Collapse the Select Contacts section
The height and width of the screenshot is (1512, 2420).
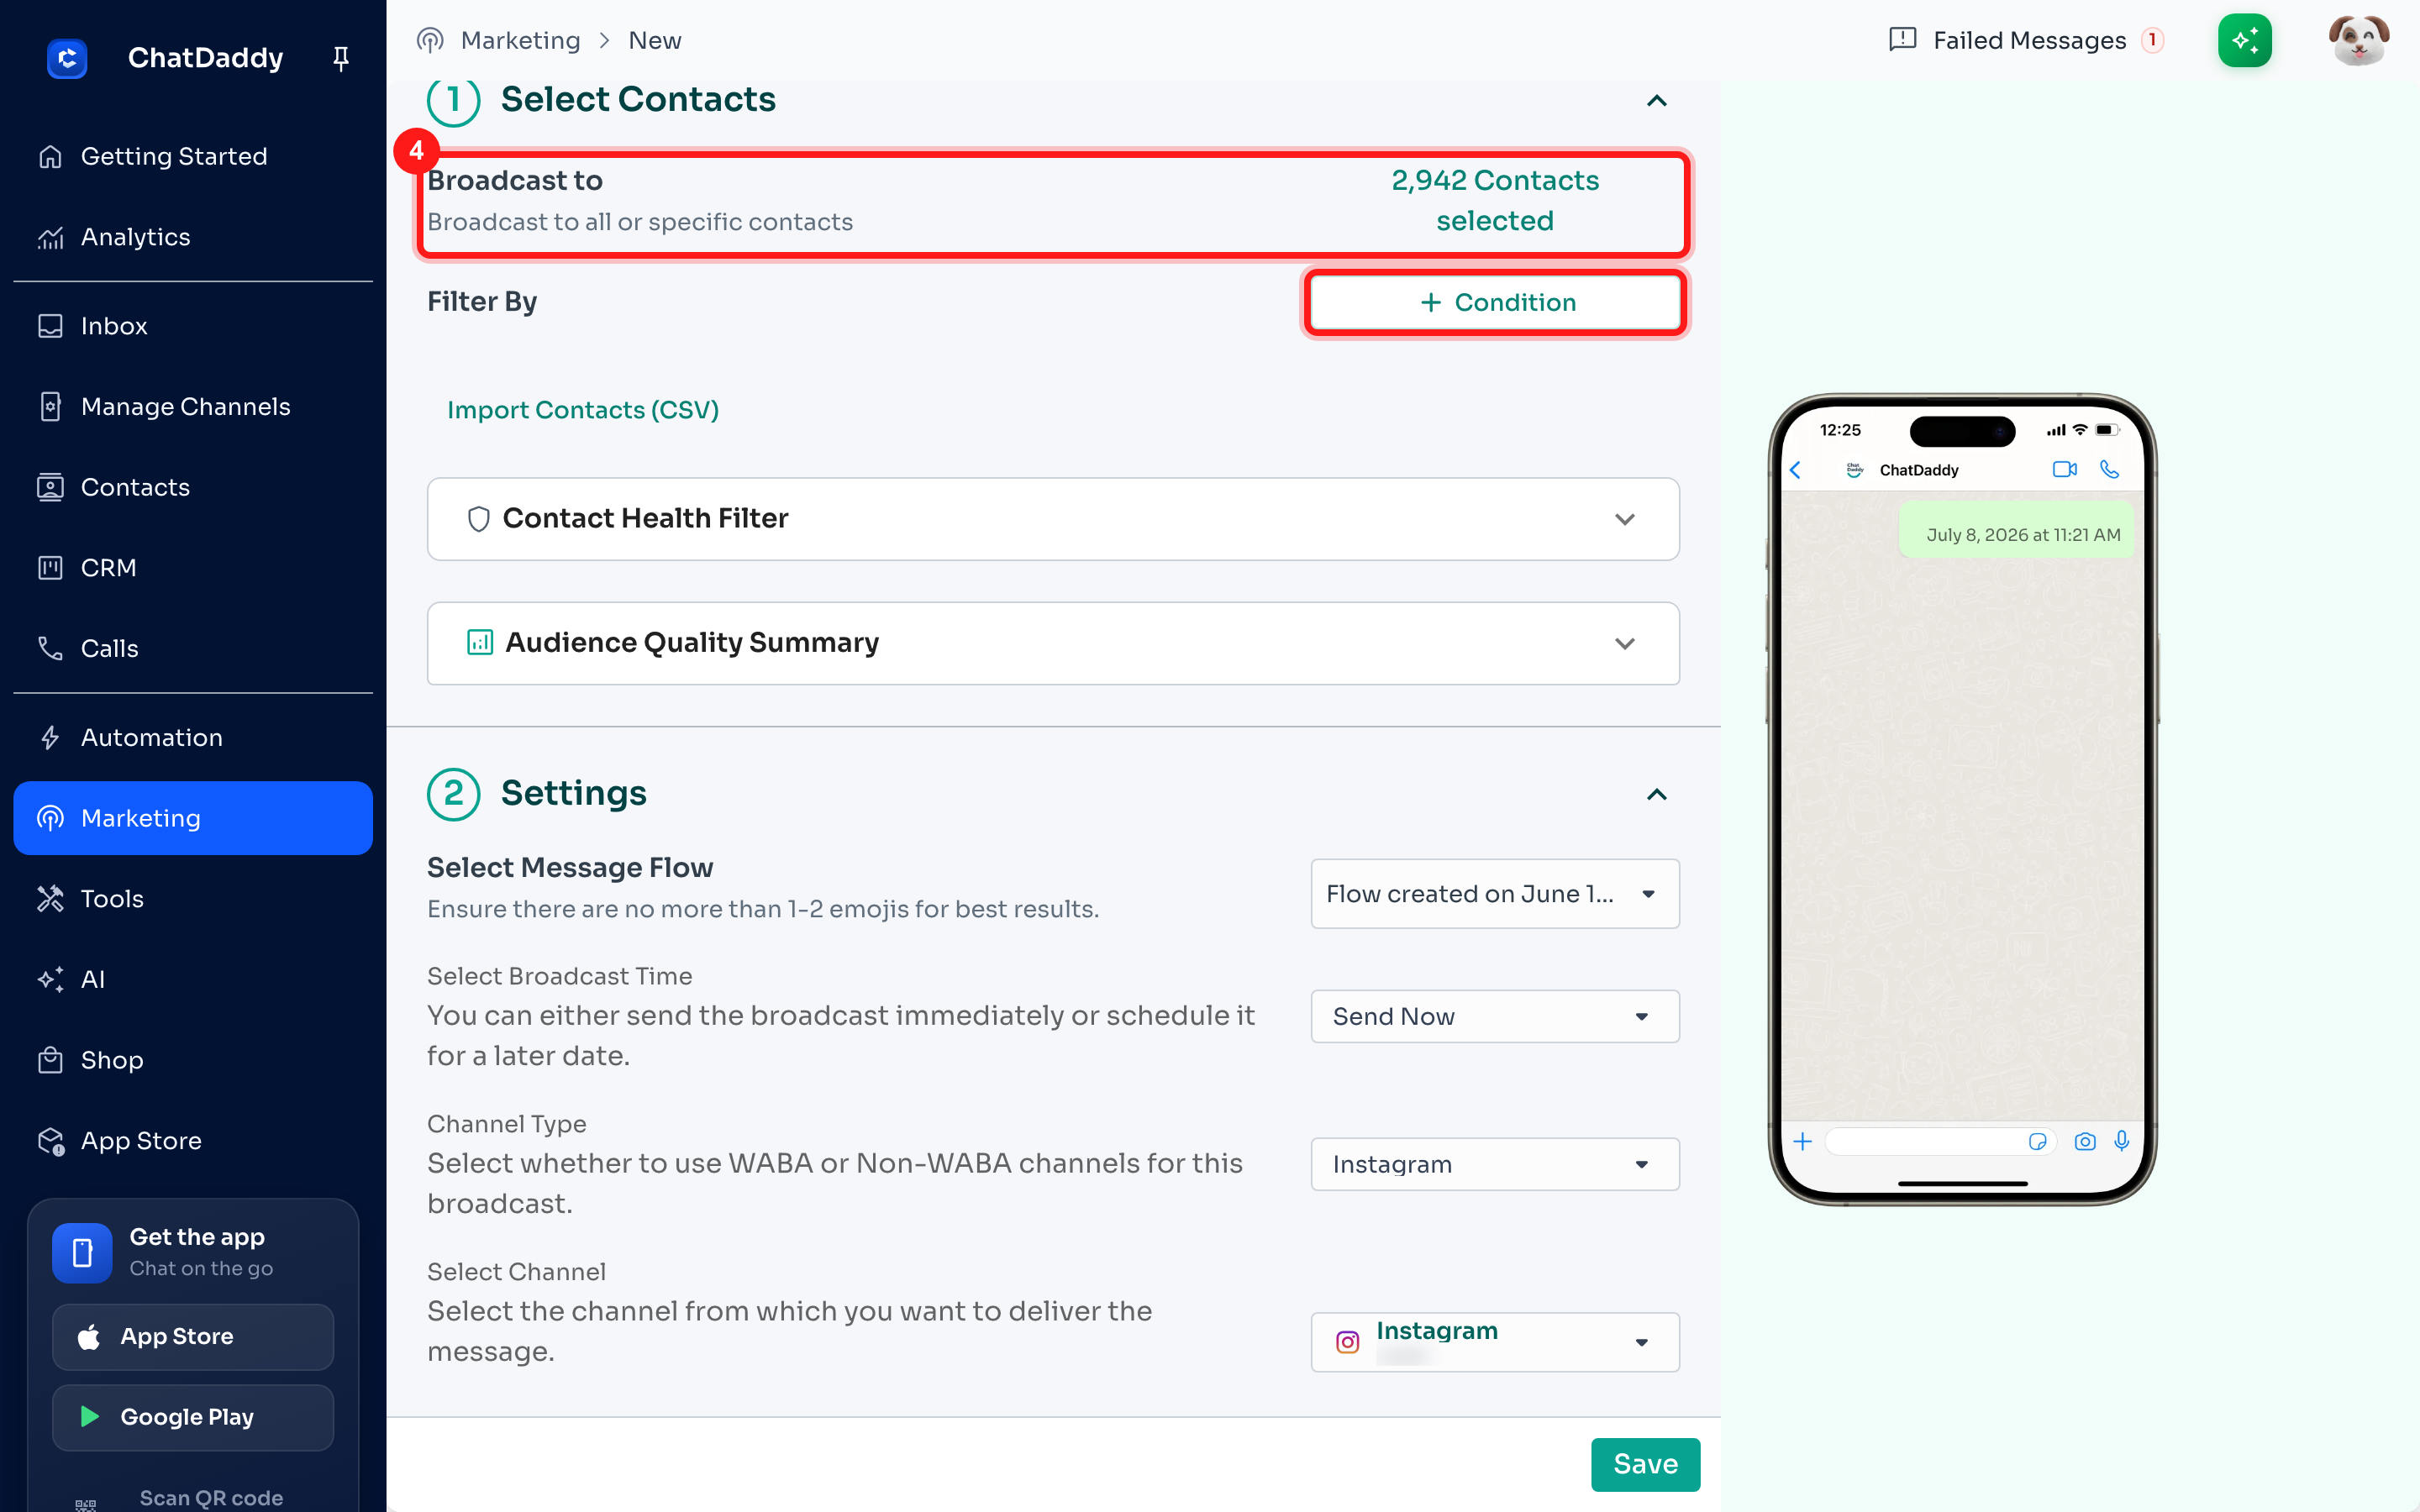coord(1656,101)
